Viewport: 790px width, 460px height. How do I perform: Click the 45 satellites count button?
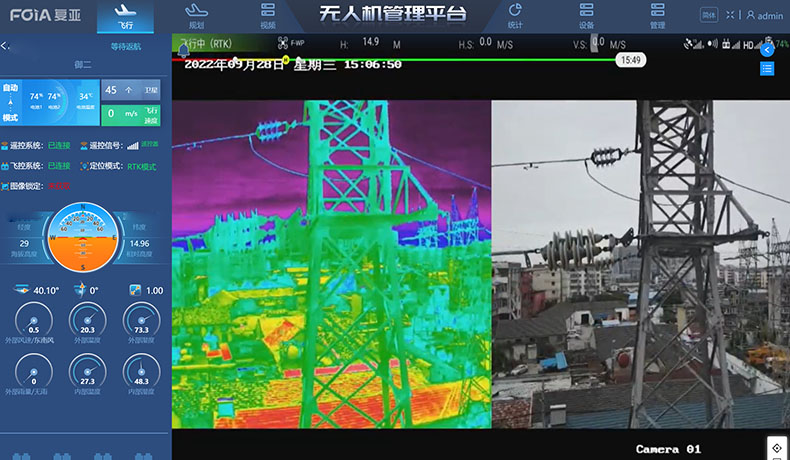[x=118, y=90]
